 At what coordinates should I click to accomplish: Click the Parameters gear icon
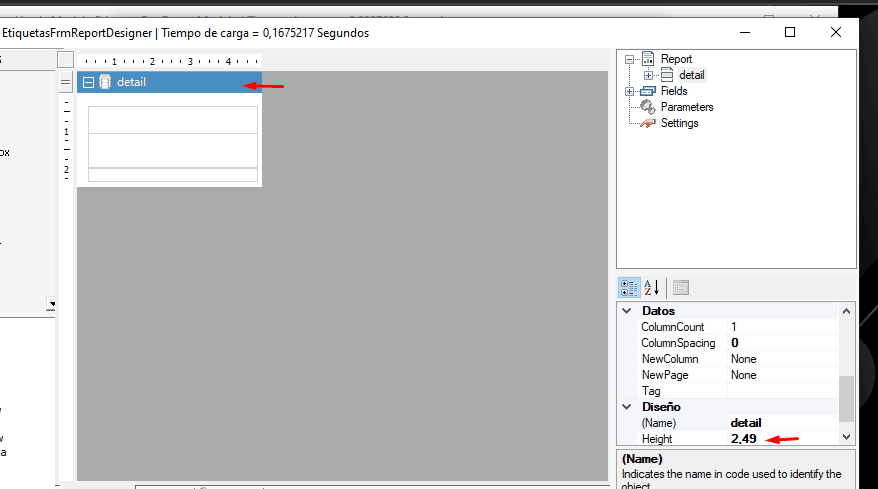[x=648, y=107]
